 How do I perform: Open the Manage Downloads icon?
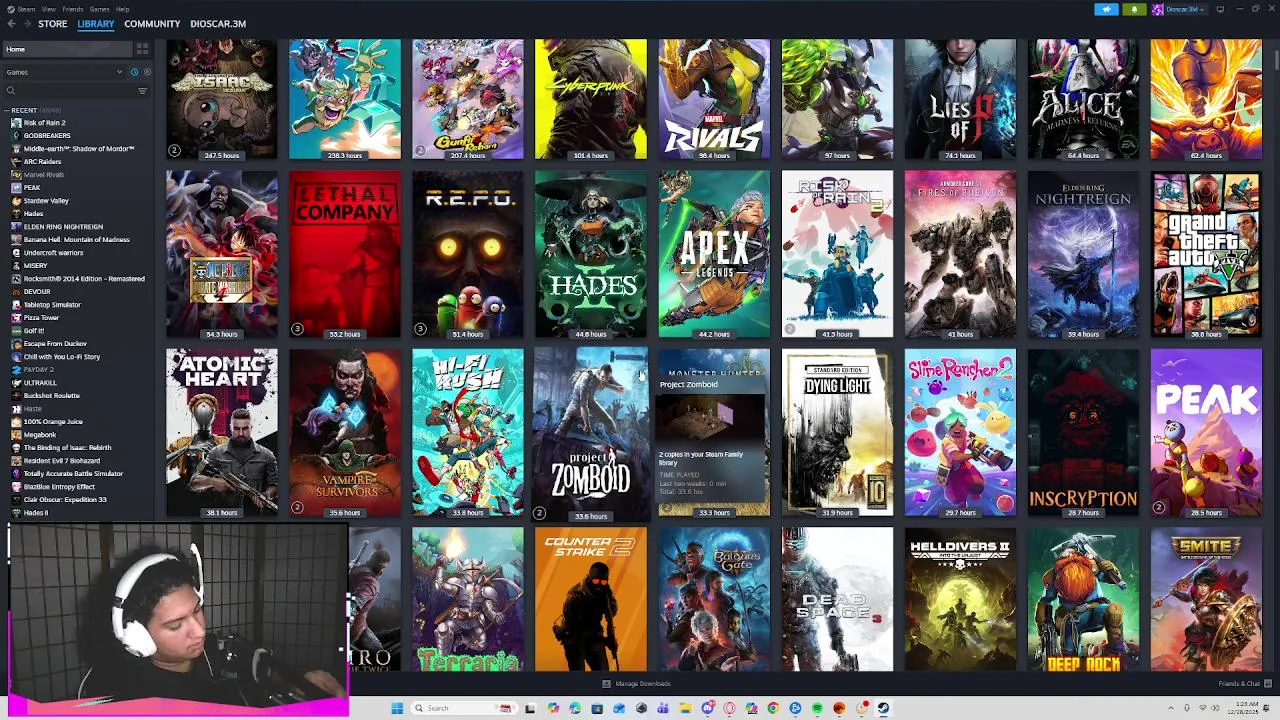click(x=606, y=684)
